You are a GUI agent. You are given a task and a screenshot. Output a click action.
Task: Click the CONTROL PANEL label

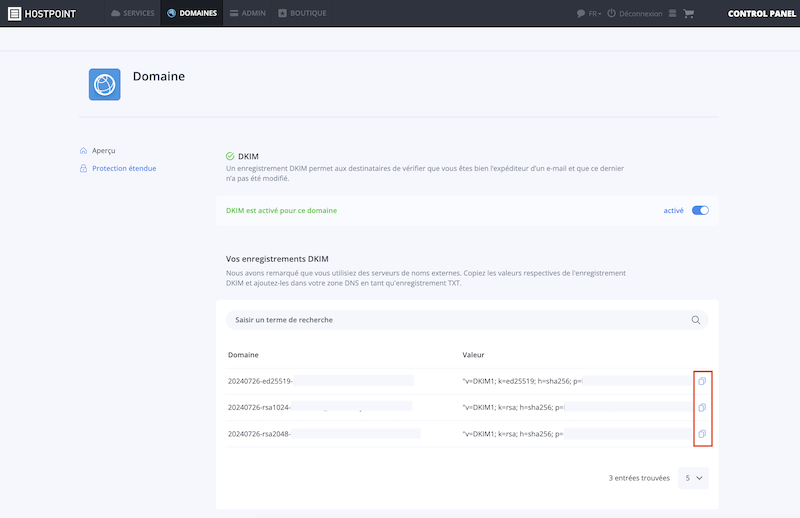[762, 14]
